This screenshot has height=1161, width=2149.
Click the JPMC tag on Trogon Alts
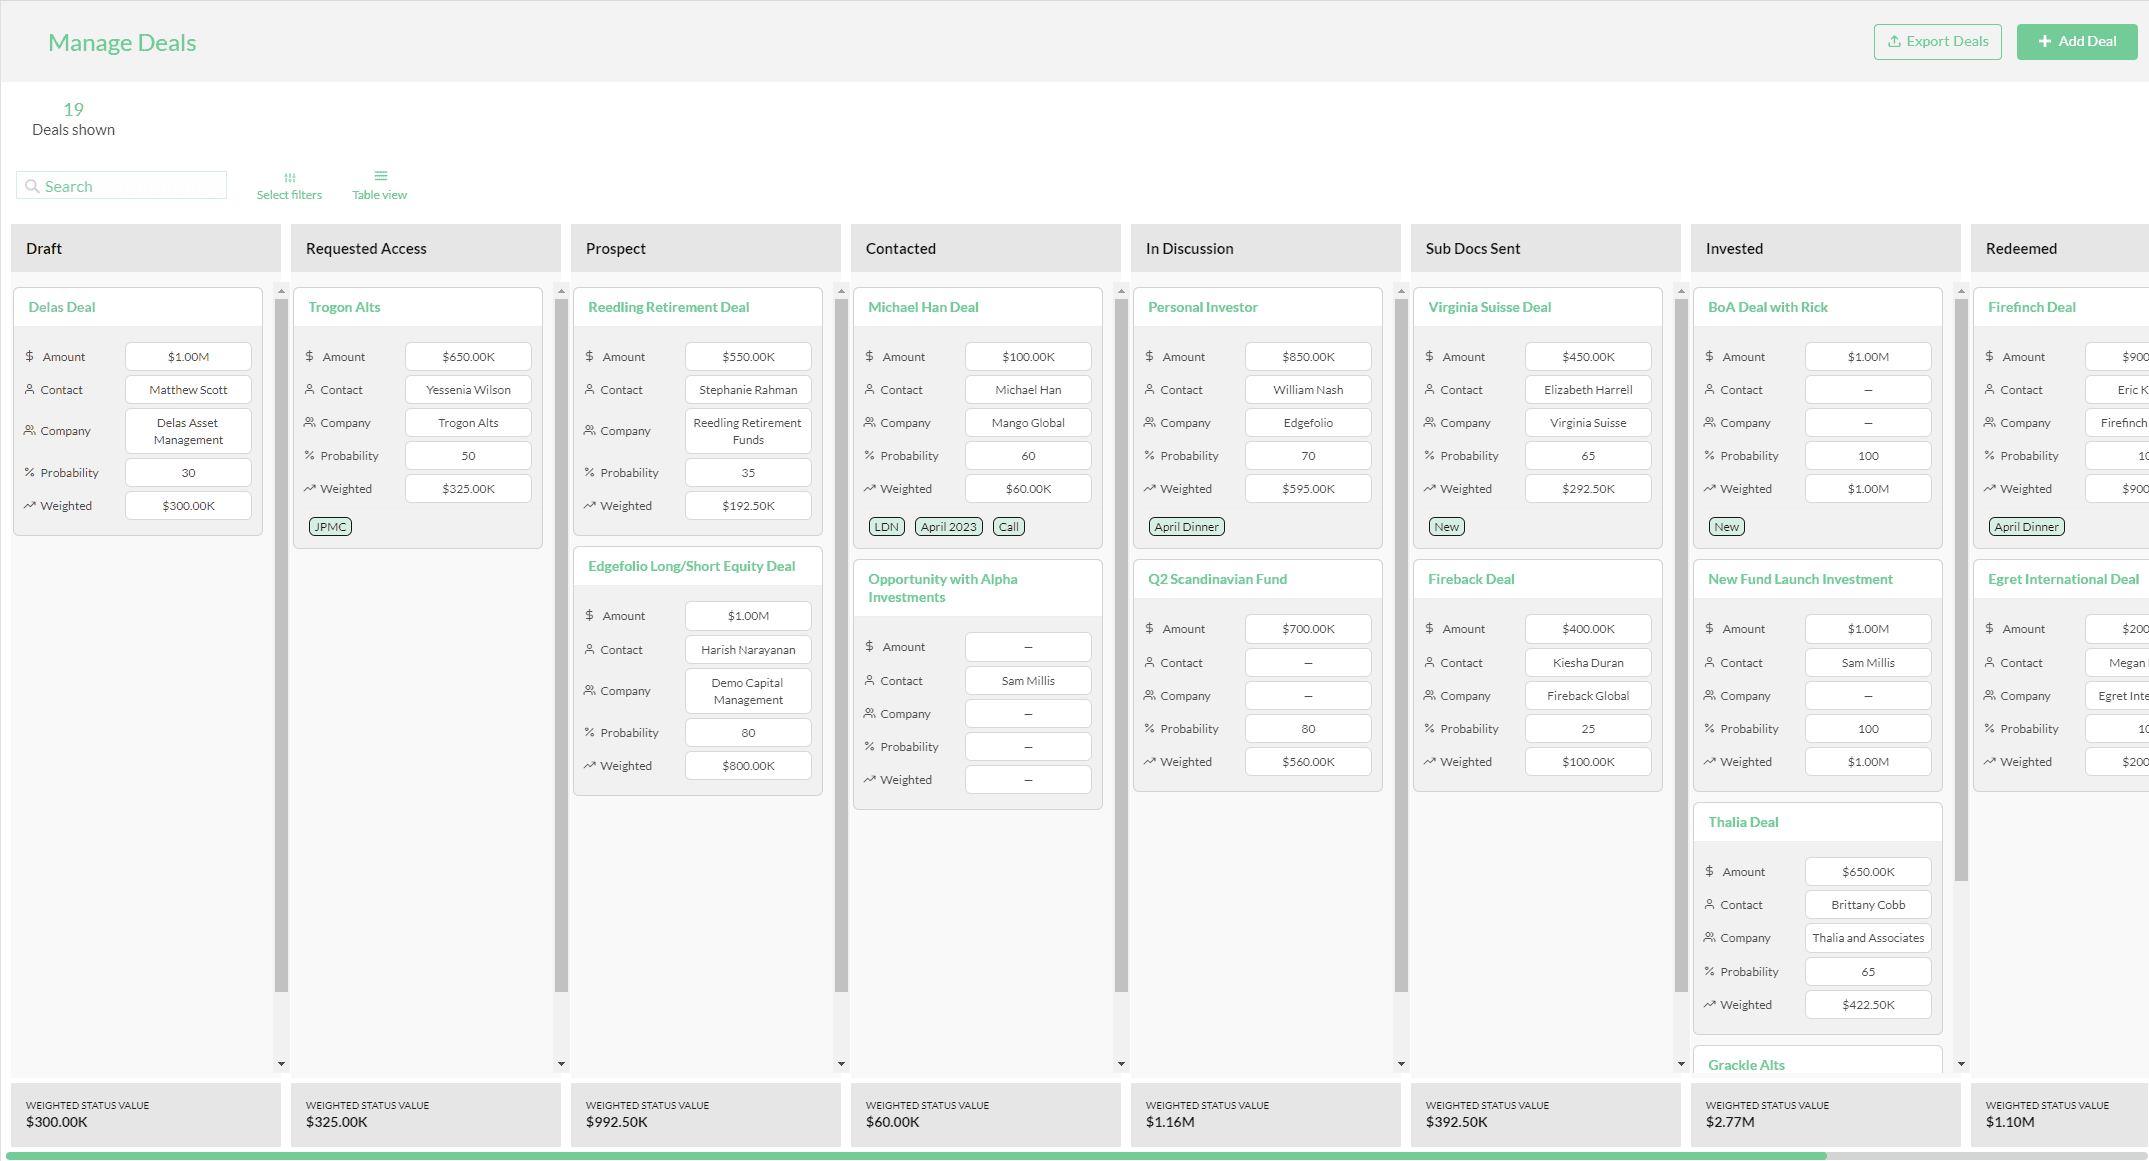(x=330, y=527)
